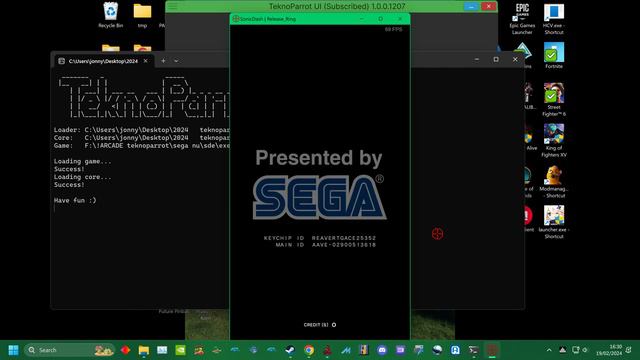The width and height of the screenshot is (640, 360).
Task: Click the SonicDash window title bar icon
Action: click(x=236, y=19)
